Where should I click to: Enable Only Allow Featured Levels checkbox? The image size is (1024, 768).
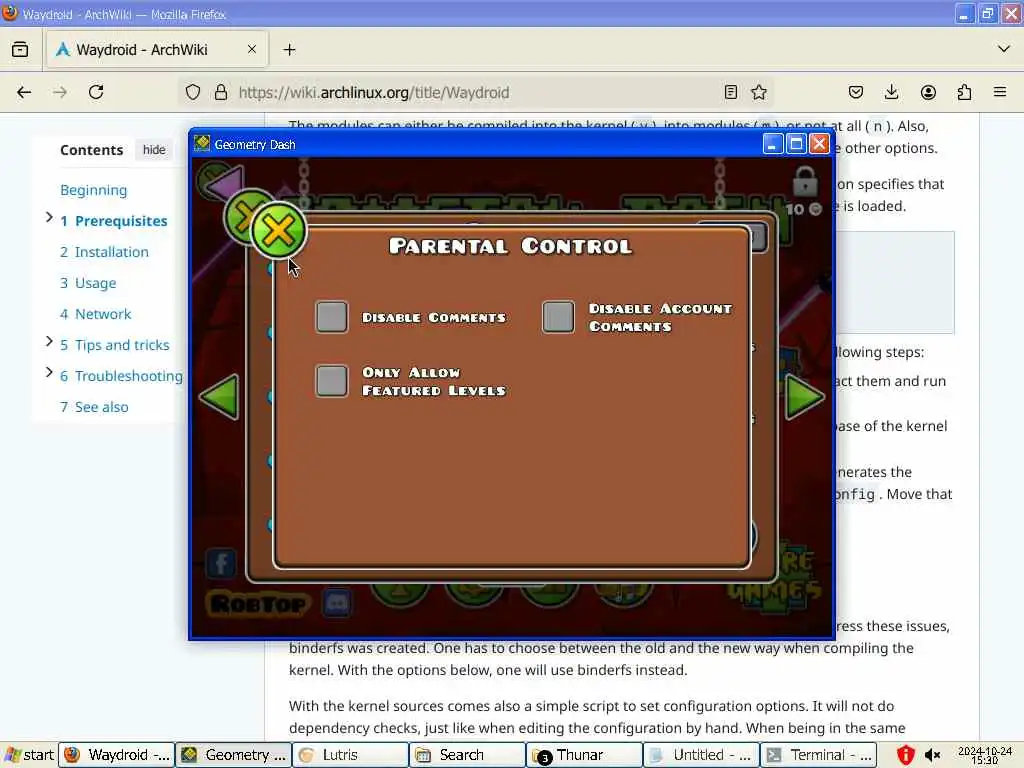point(332,381)
